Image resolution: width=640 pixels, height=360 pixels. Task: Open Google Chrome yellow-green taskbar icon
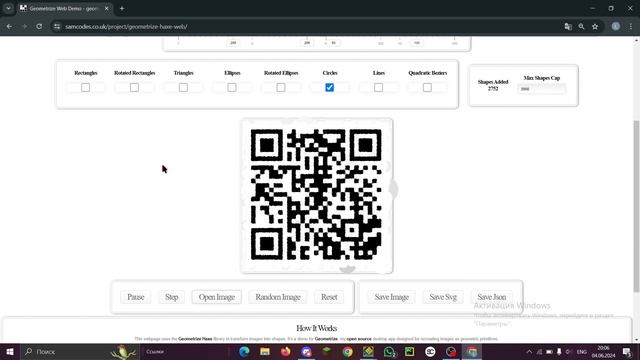pyautogui.click(x=347, y=351)
